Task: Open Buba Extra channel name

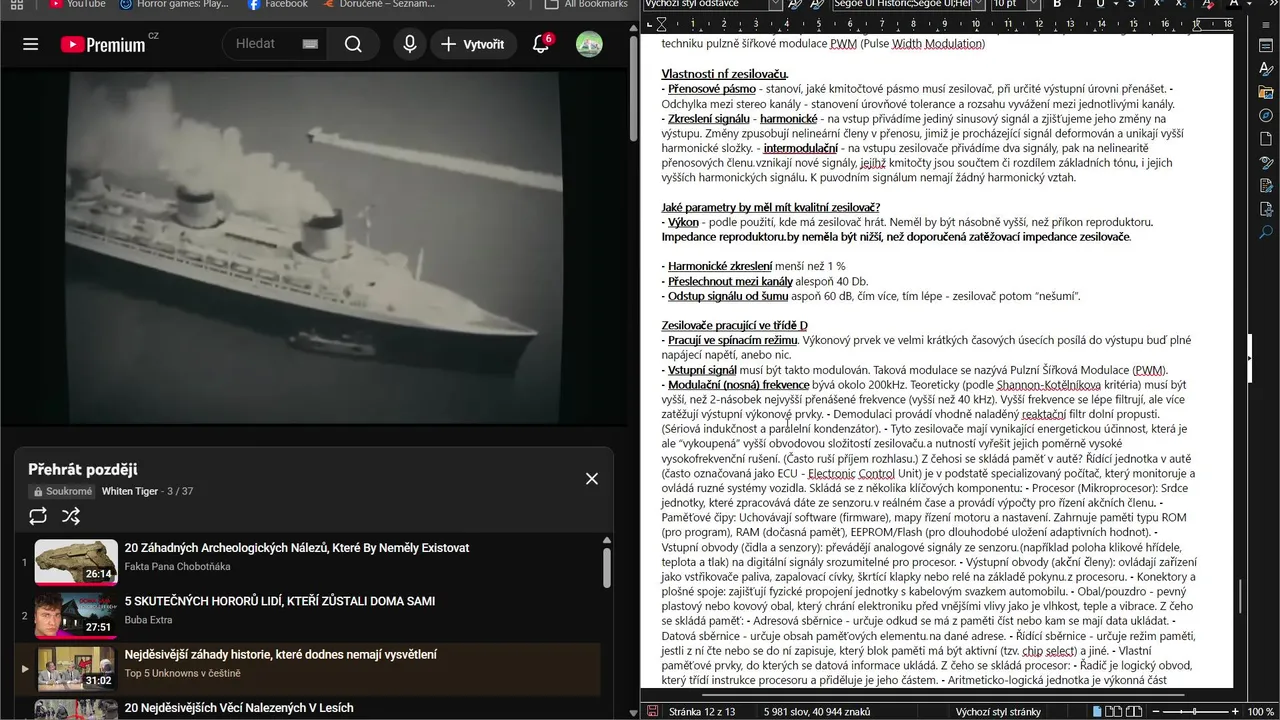Action: [x=148, y=620]
